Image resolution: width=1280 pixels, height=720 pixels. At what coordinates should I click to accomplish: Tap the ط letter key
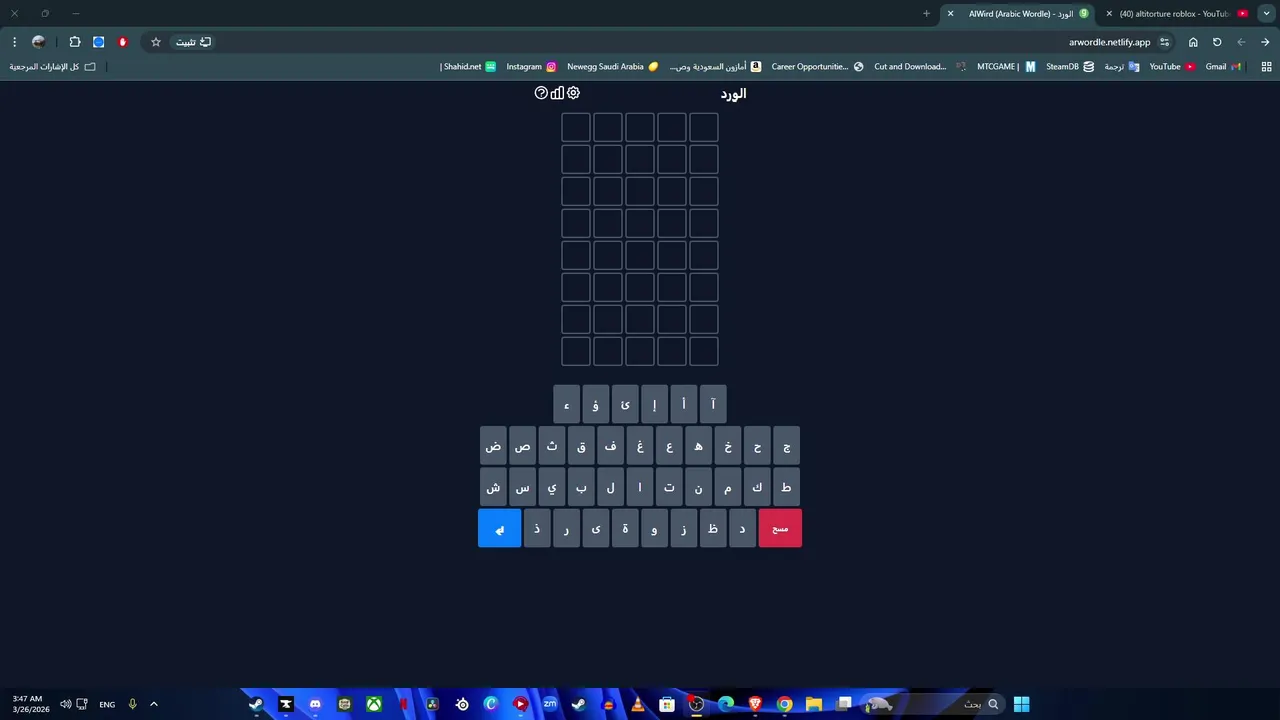[787, 487]
